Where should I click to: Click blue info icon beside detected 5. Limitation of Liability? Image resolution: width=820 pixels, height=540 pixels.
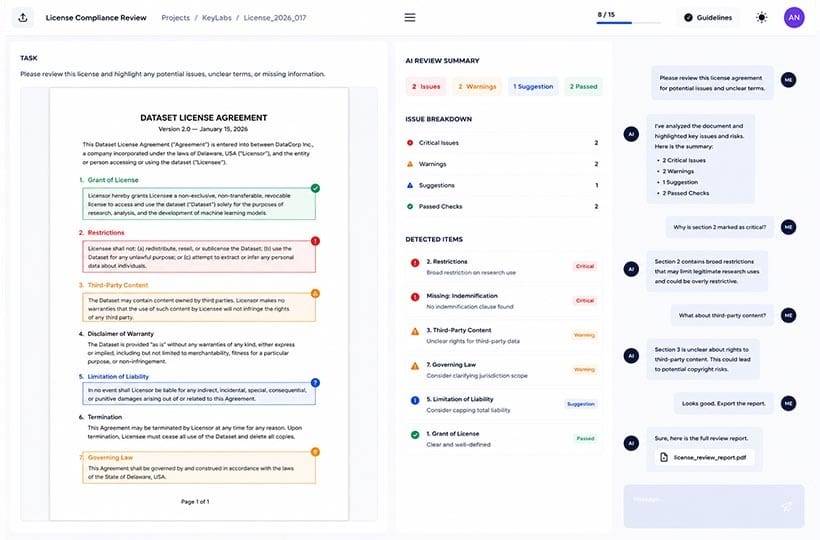415,400
